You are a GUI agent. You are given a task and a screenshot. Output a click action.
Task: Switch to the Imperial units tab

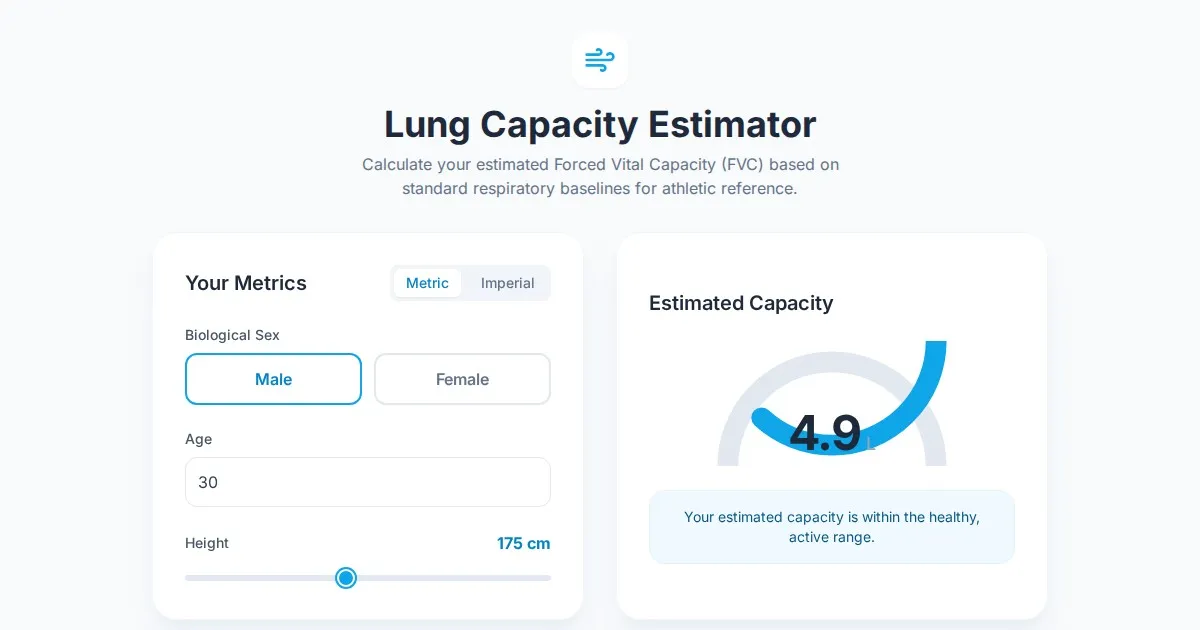pos(507,283)
